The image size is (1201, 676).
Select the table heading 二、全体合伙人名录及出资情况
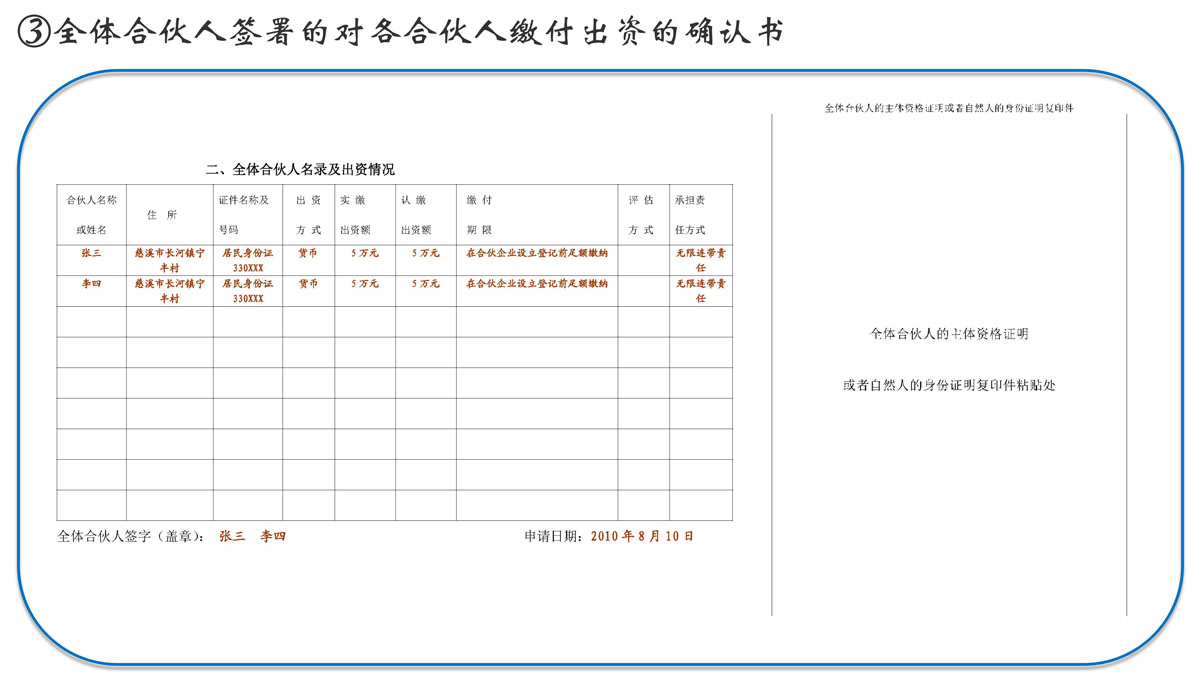(x=300, y=169)
